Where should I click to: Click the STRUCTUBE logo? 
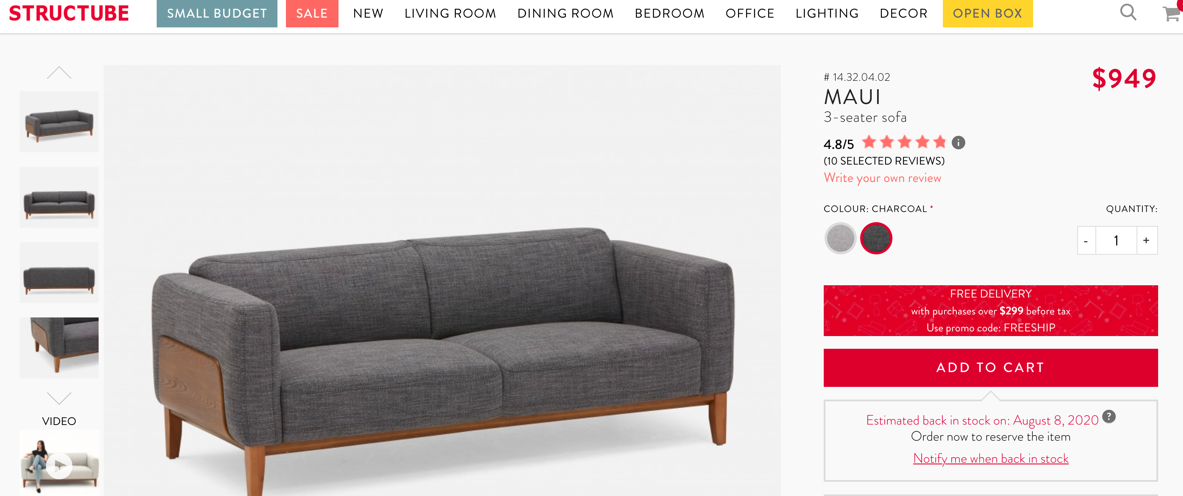point(69,13)
